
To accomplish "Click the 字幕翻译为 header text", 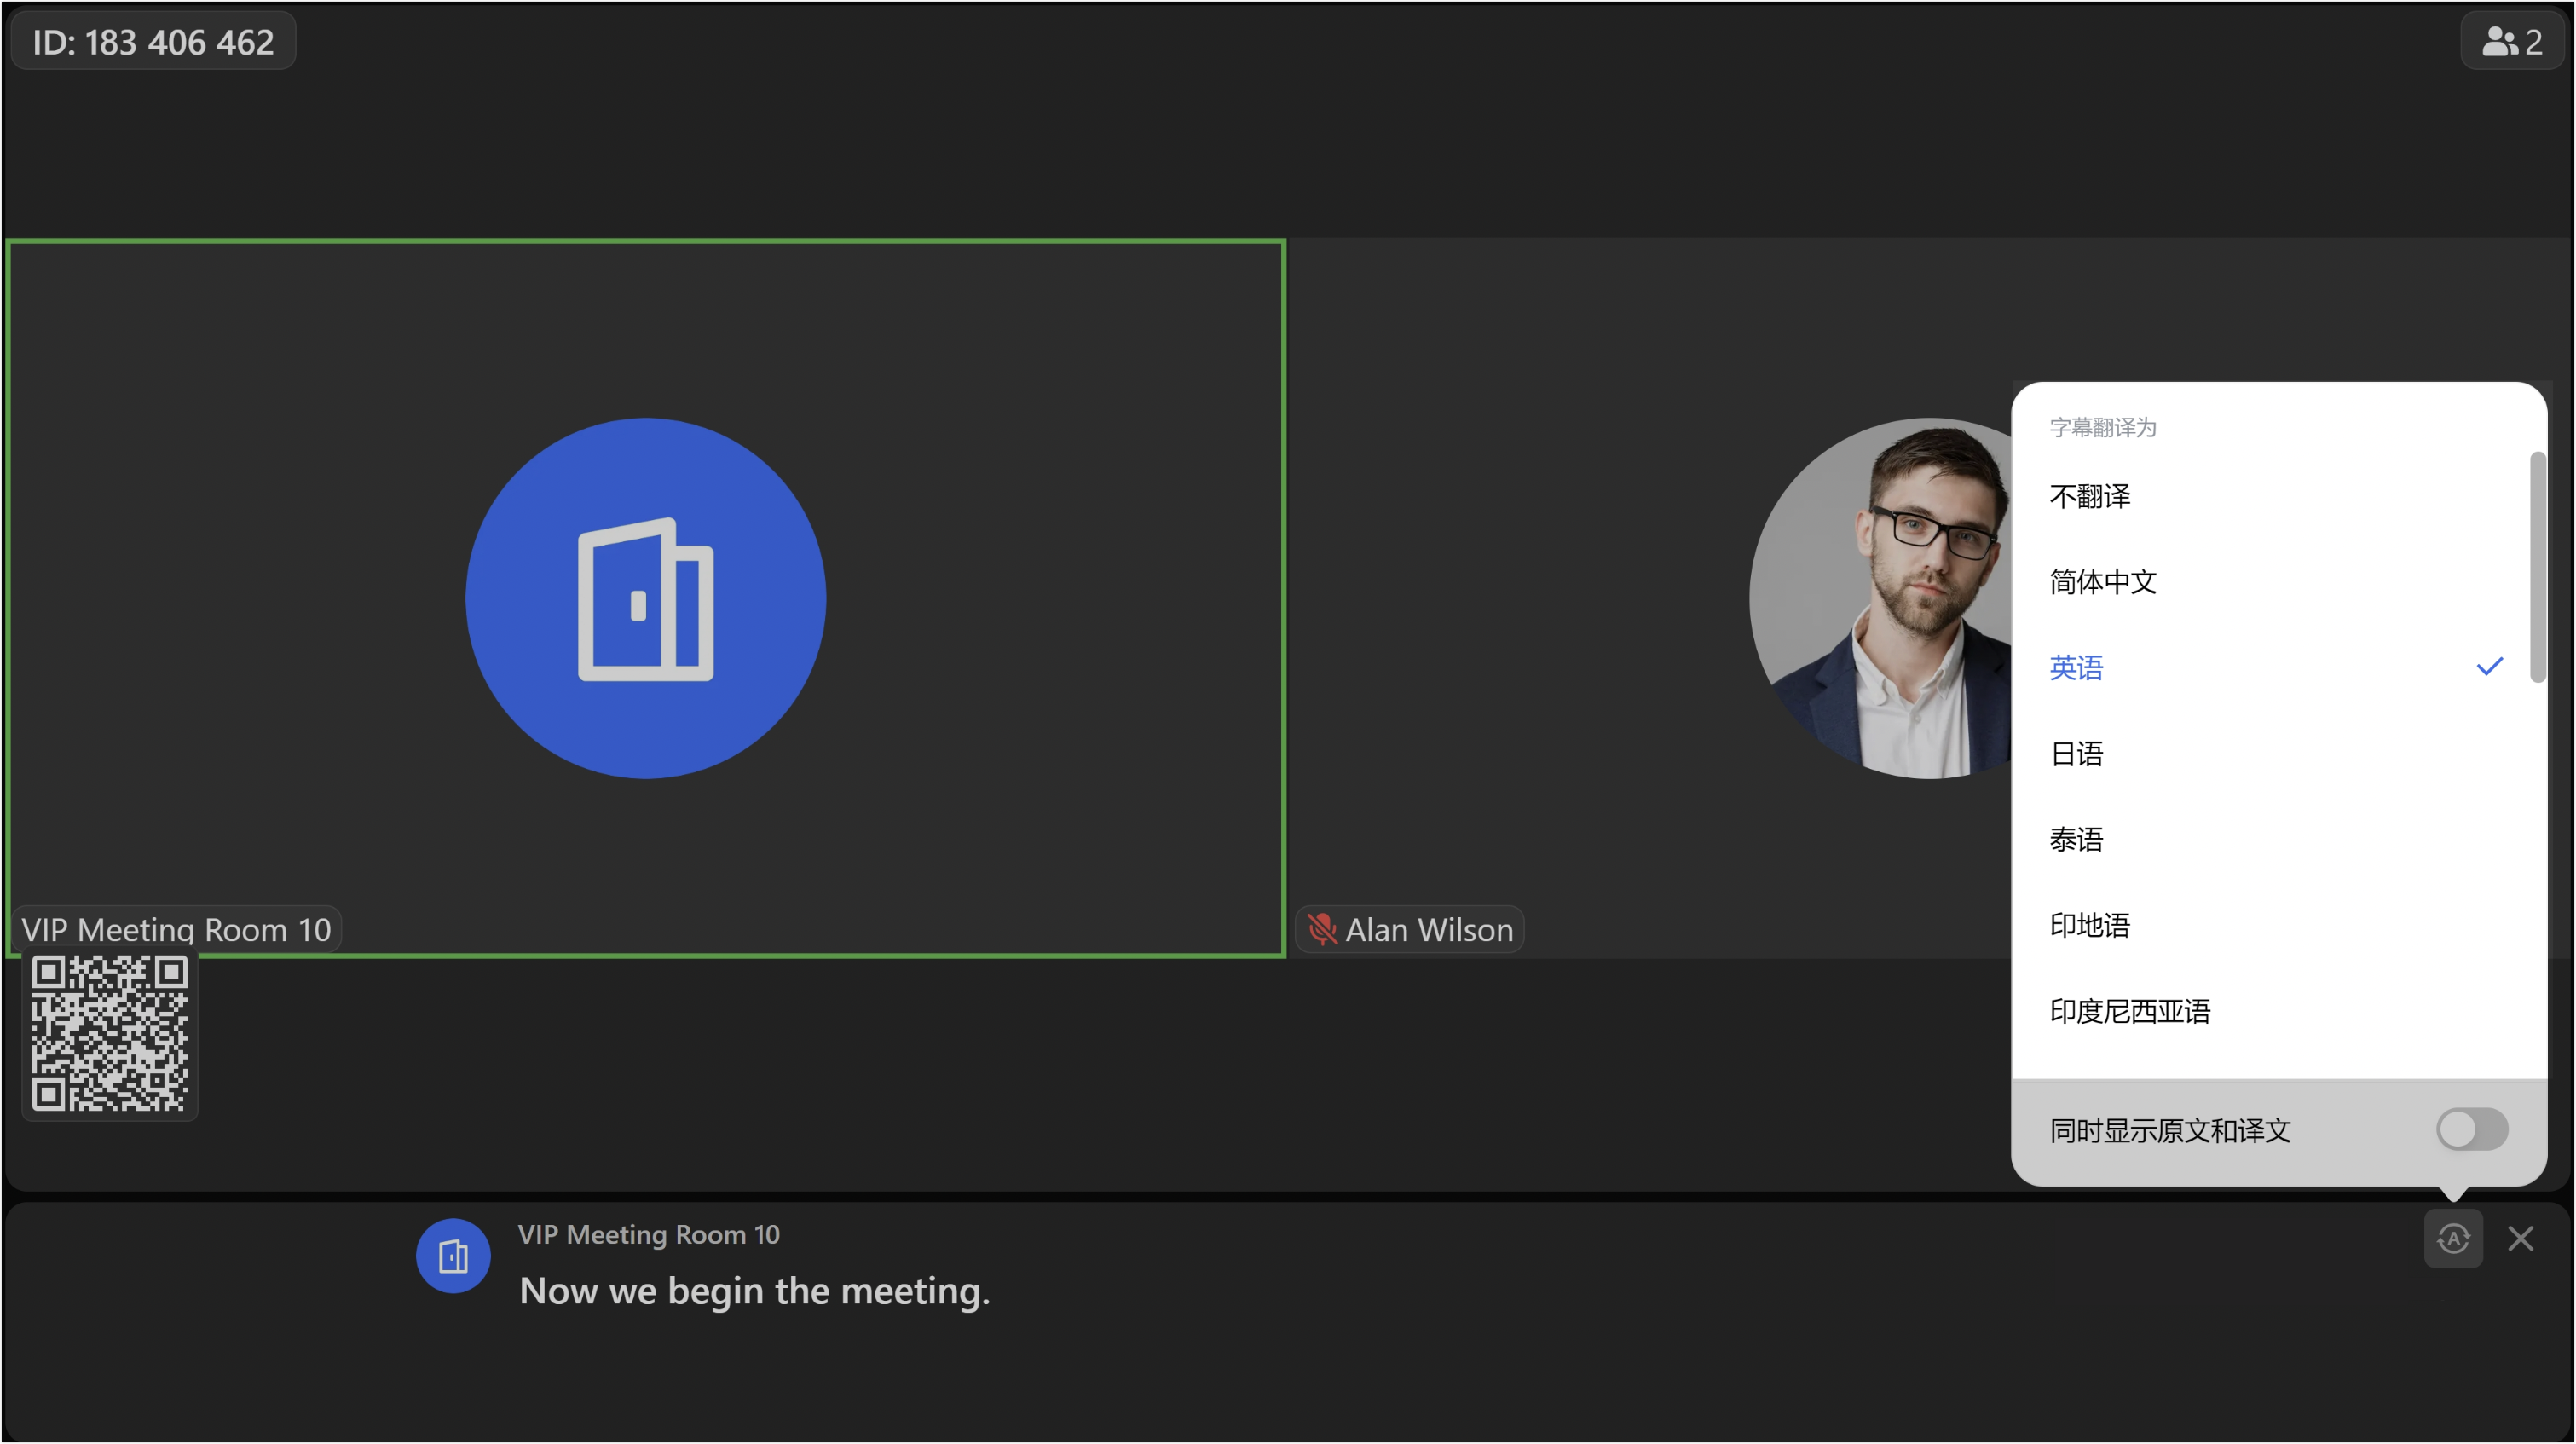I will point(2102,427).
